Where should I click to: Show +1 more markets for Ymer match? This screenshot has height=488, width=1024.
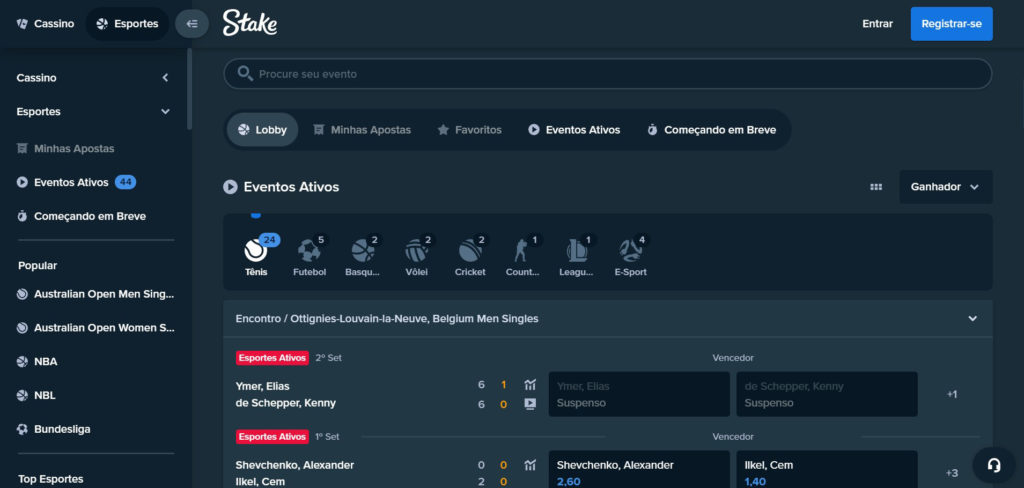coord(952,395)
